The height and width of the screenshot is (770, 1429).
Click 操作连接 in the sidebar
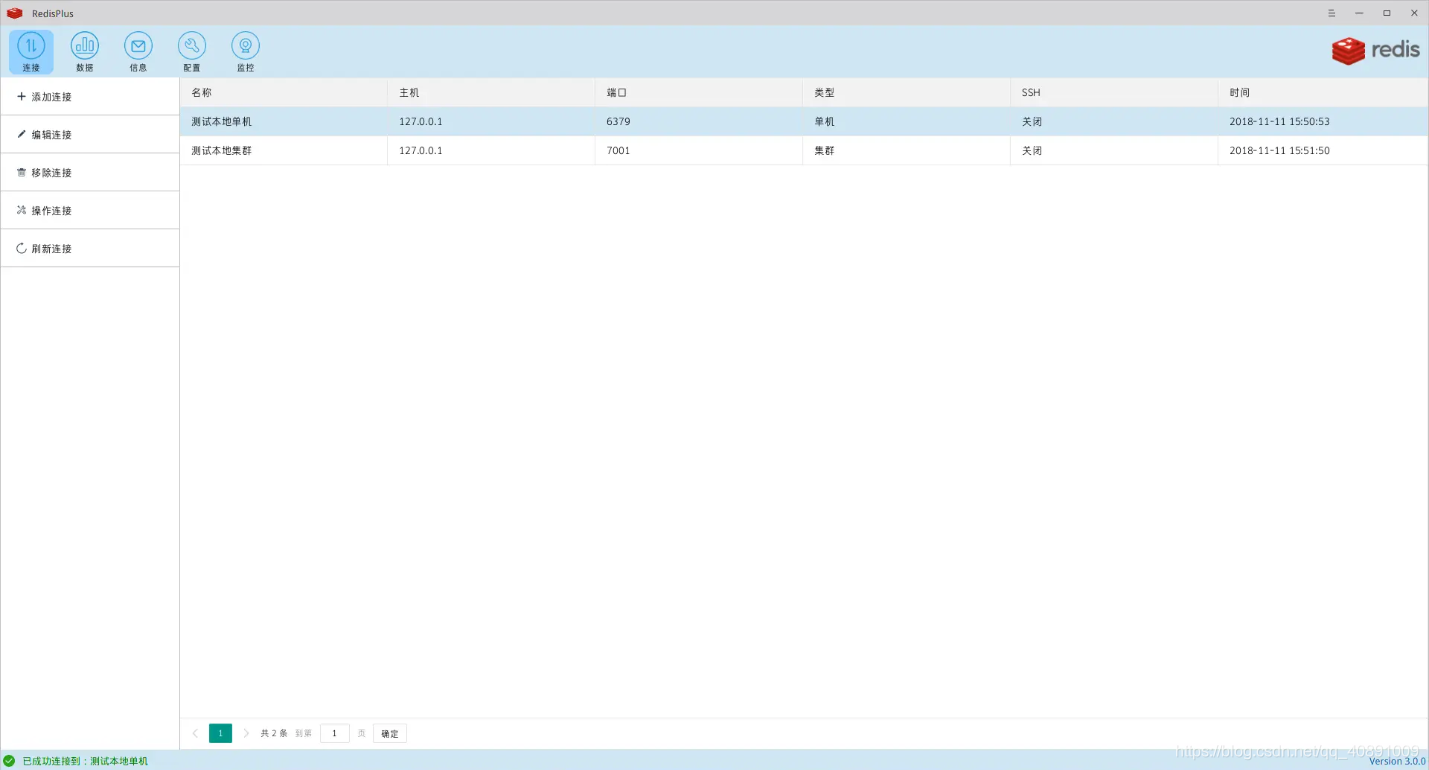pyautogui.click(x=90, y=211)
